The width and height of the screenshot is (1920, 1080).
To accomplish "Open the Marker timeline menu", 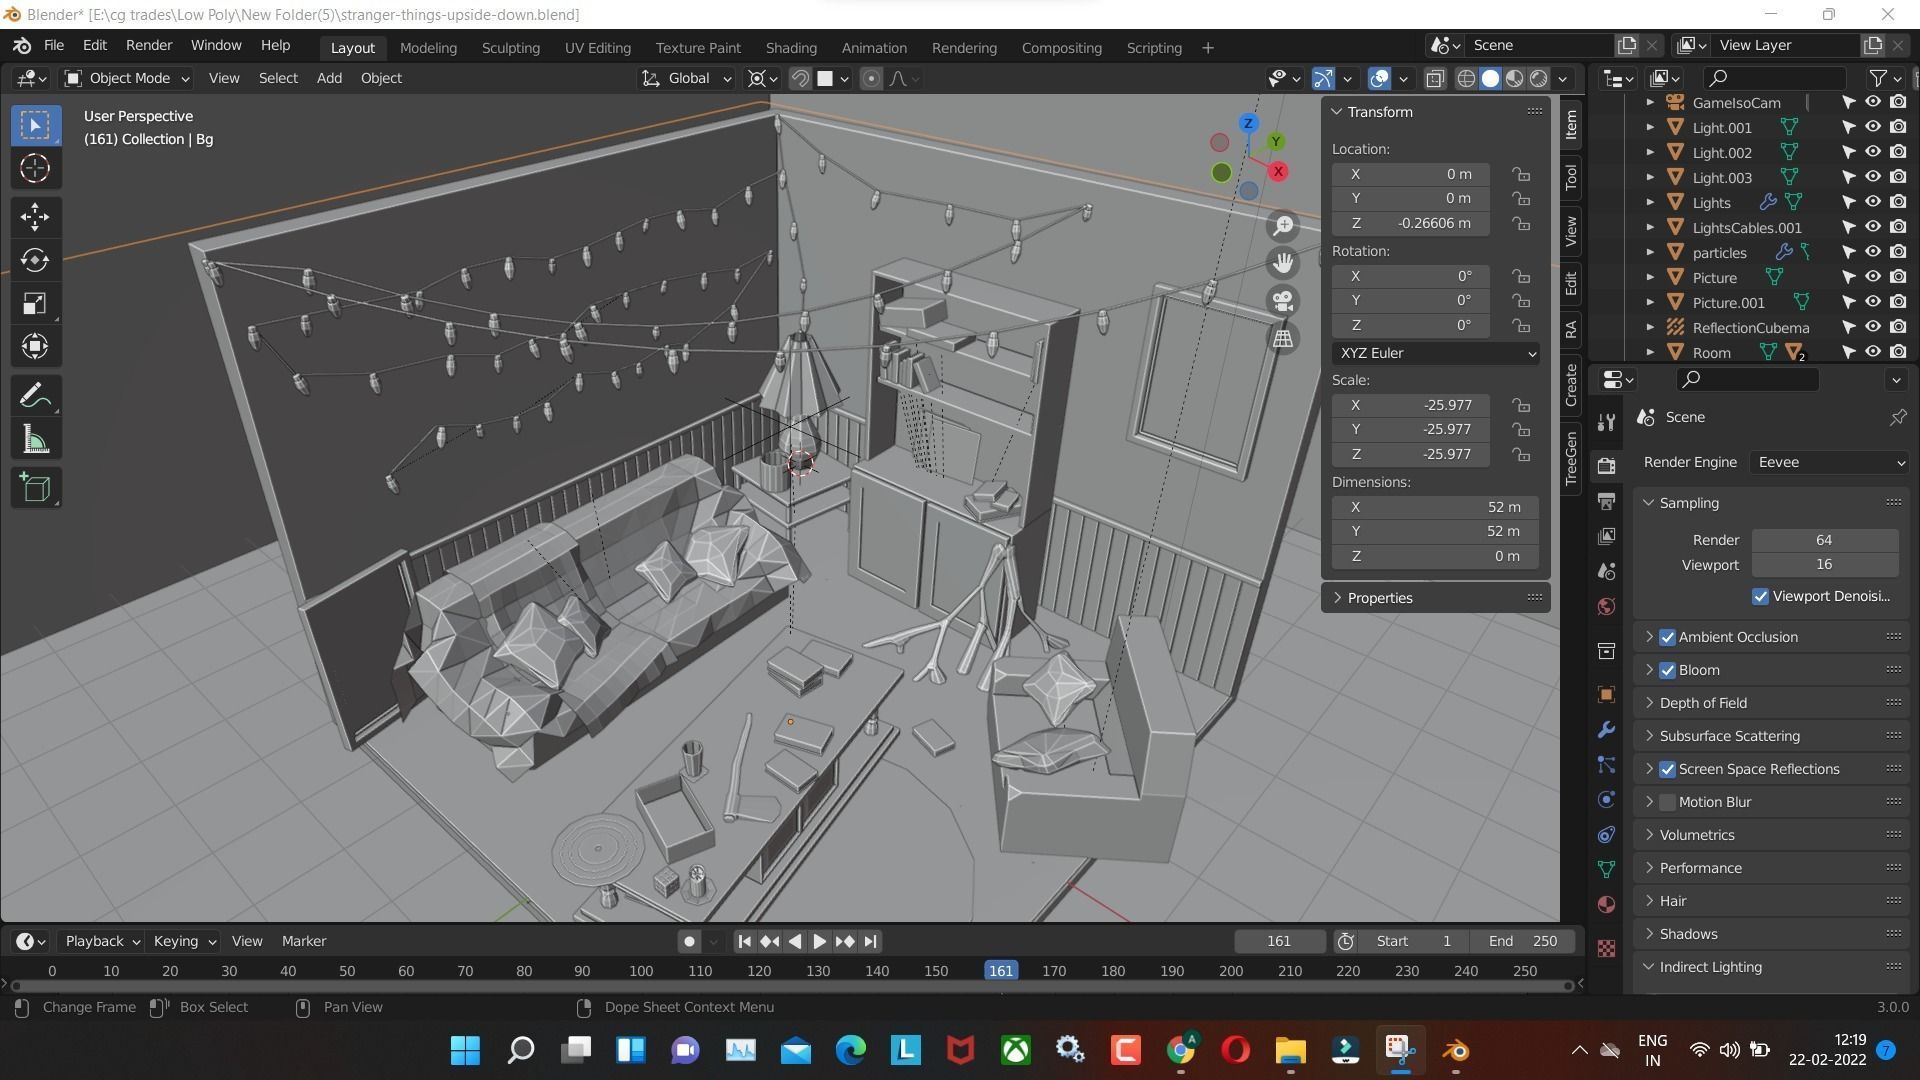I will click(x=304, y=941).
